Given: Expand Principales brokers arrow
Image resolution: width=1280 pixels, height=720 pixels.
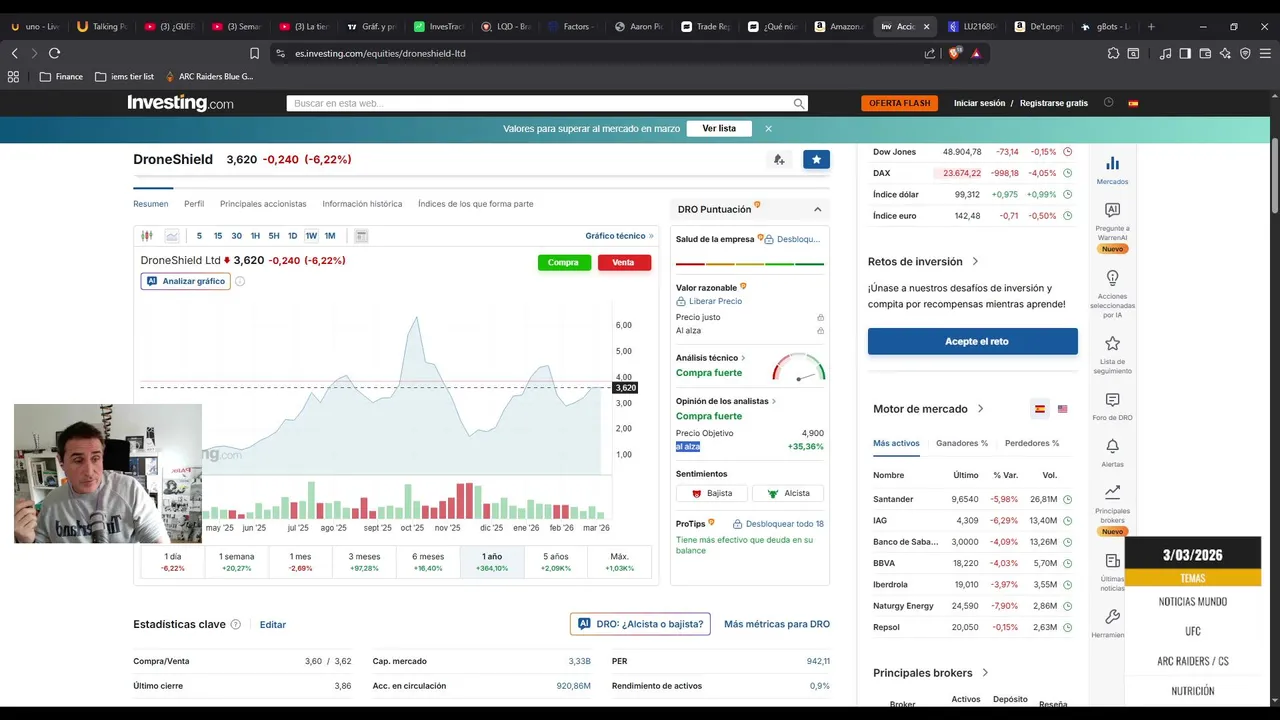Looking at the screenshot, I should (x=985, y=673).
